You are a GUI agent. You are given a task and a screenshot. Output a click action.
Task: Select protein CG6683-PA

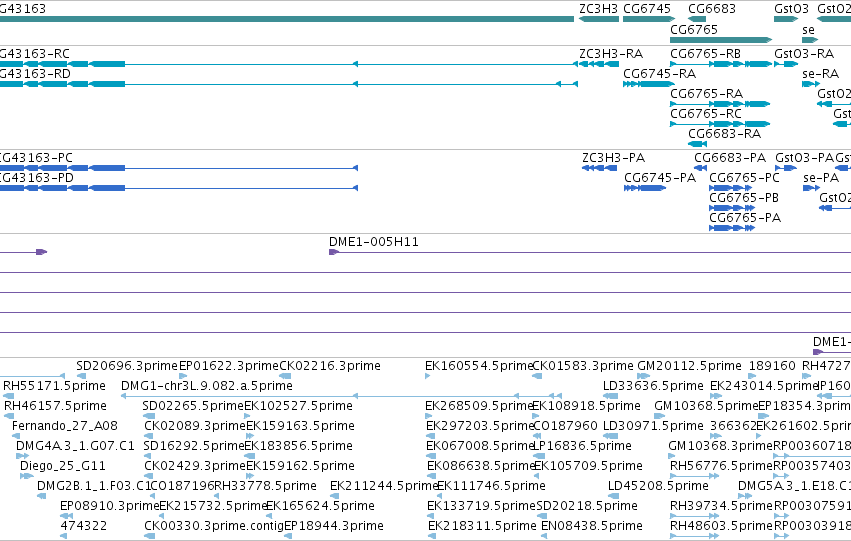pyautogui.click(x=700, y=168)
